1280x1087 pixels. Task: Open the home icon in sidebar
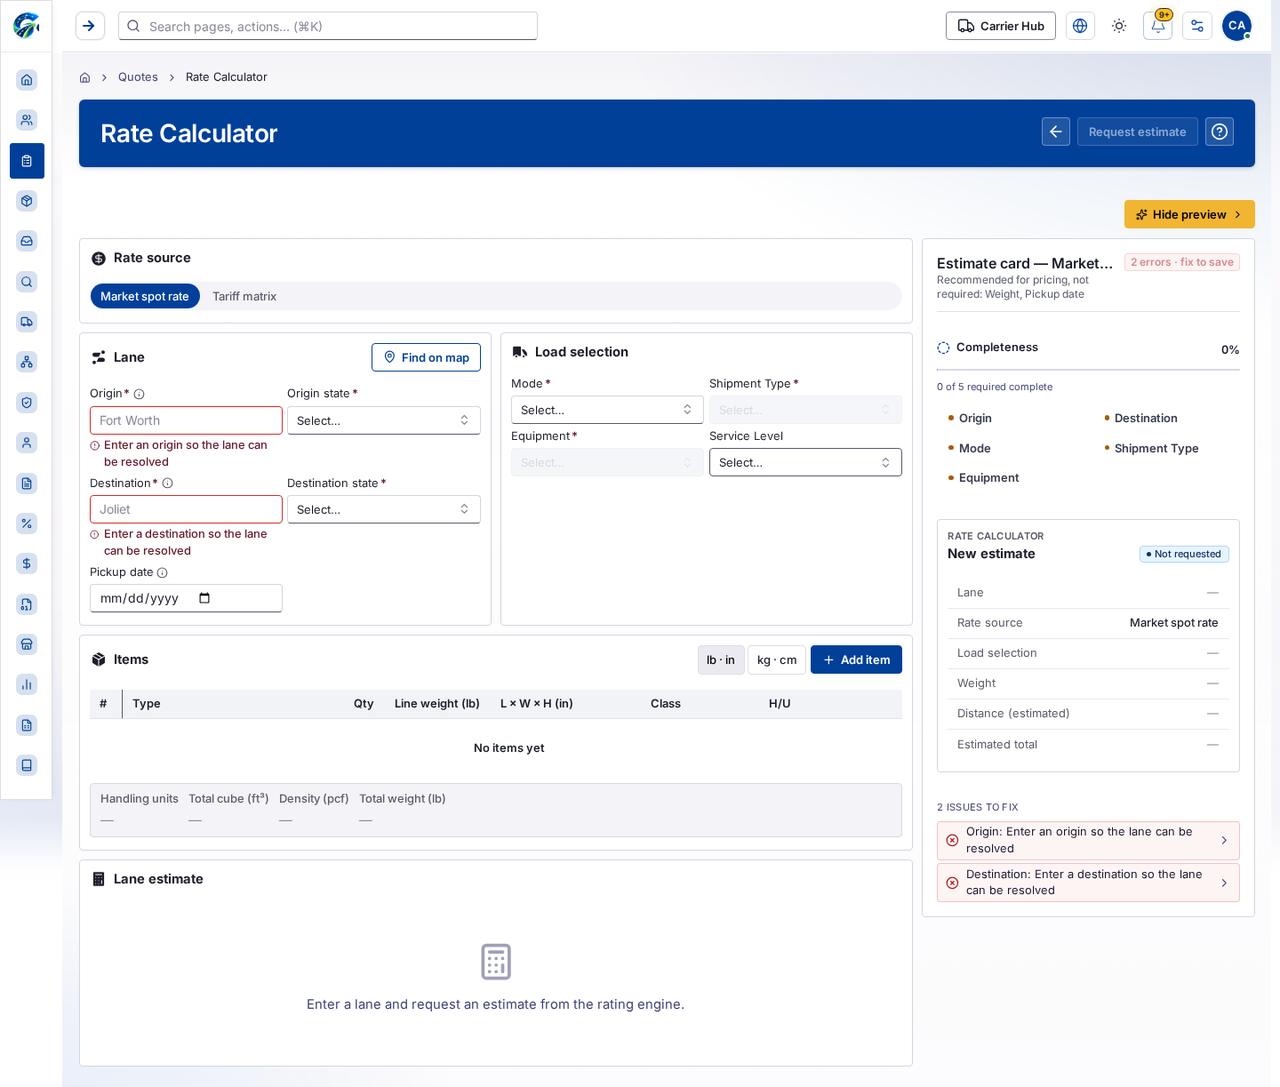click(27, 80)
